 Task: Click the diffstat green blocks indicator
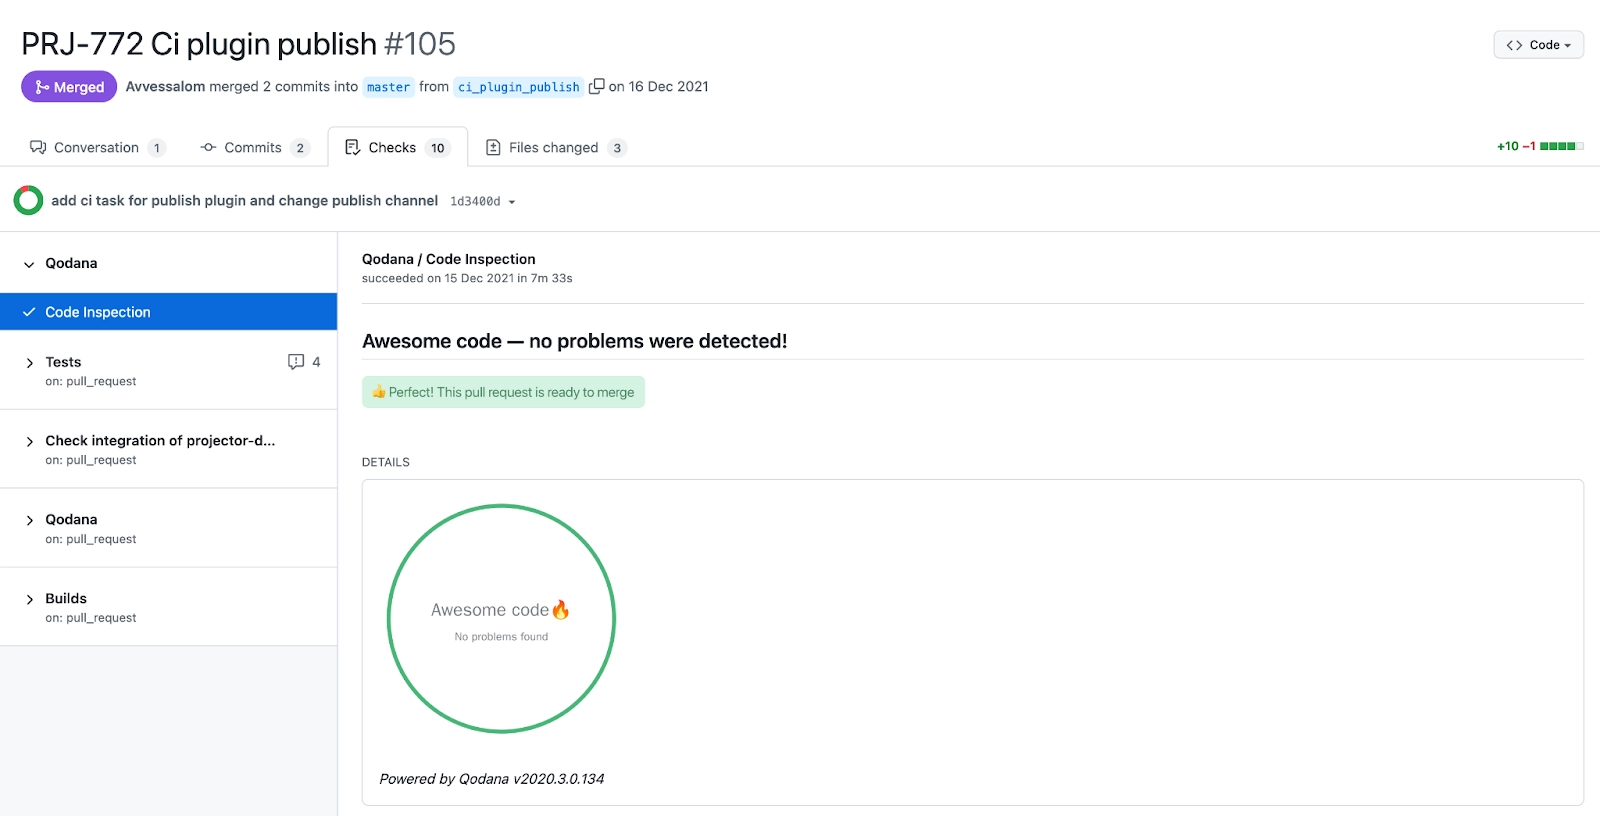pos(1560,147)
